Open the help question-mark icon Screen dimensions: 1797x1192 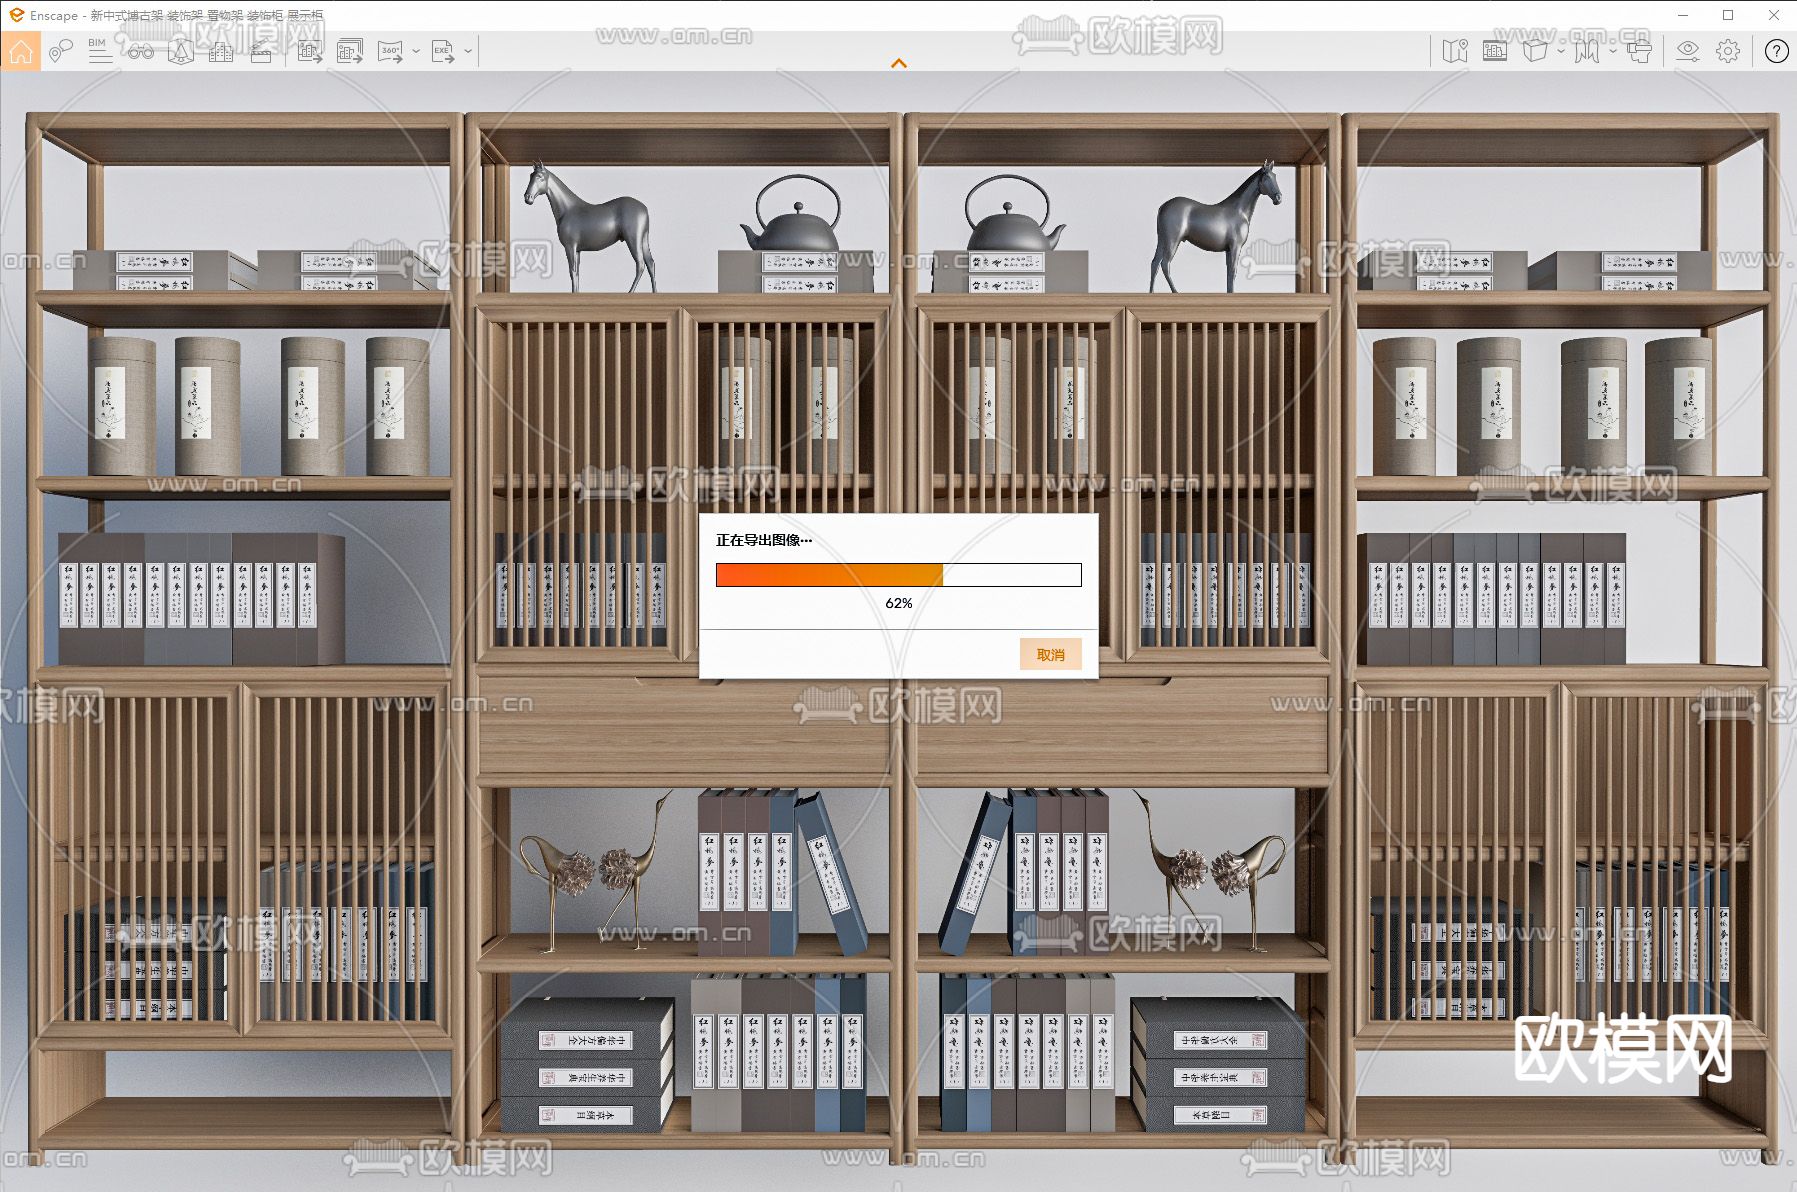pos(1776,51)
